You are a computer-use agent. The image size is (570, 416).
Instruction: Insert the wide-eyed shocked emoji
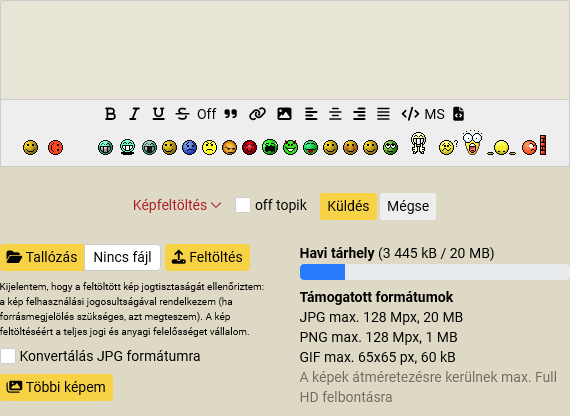[x=472, y=143]
